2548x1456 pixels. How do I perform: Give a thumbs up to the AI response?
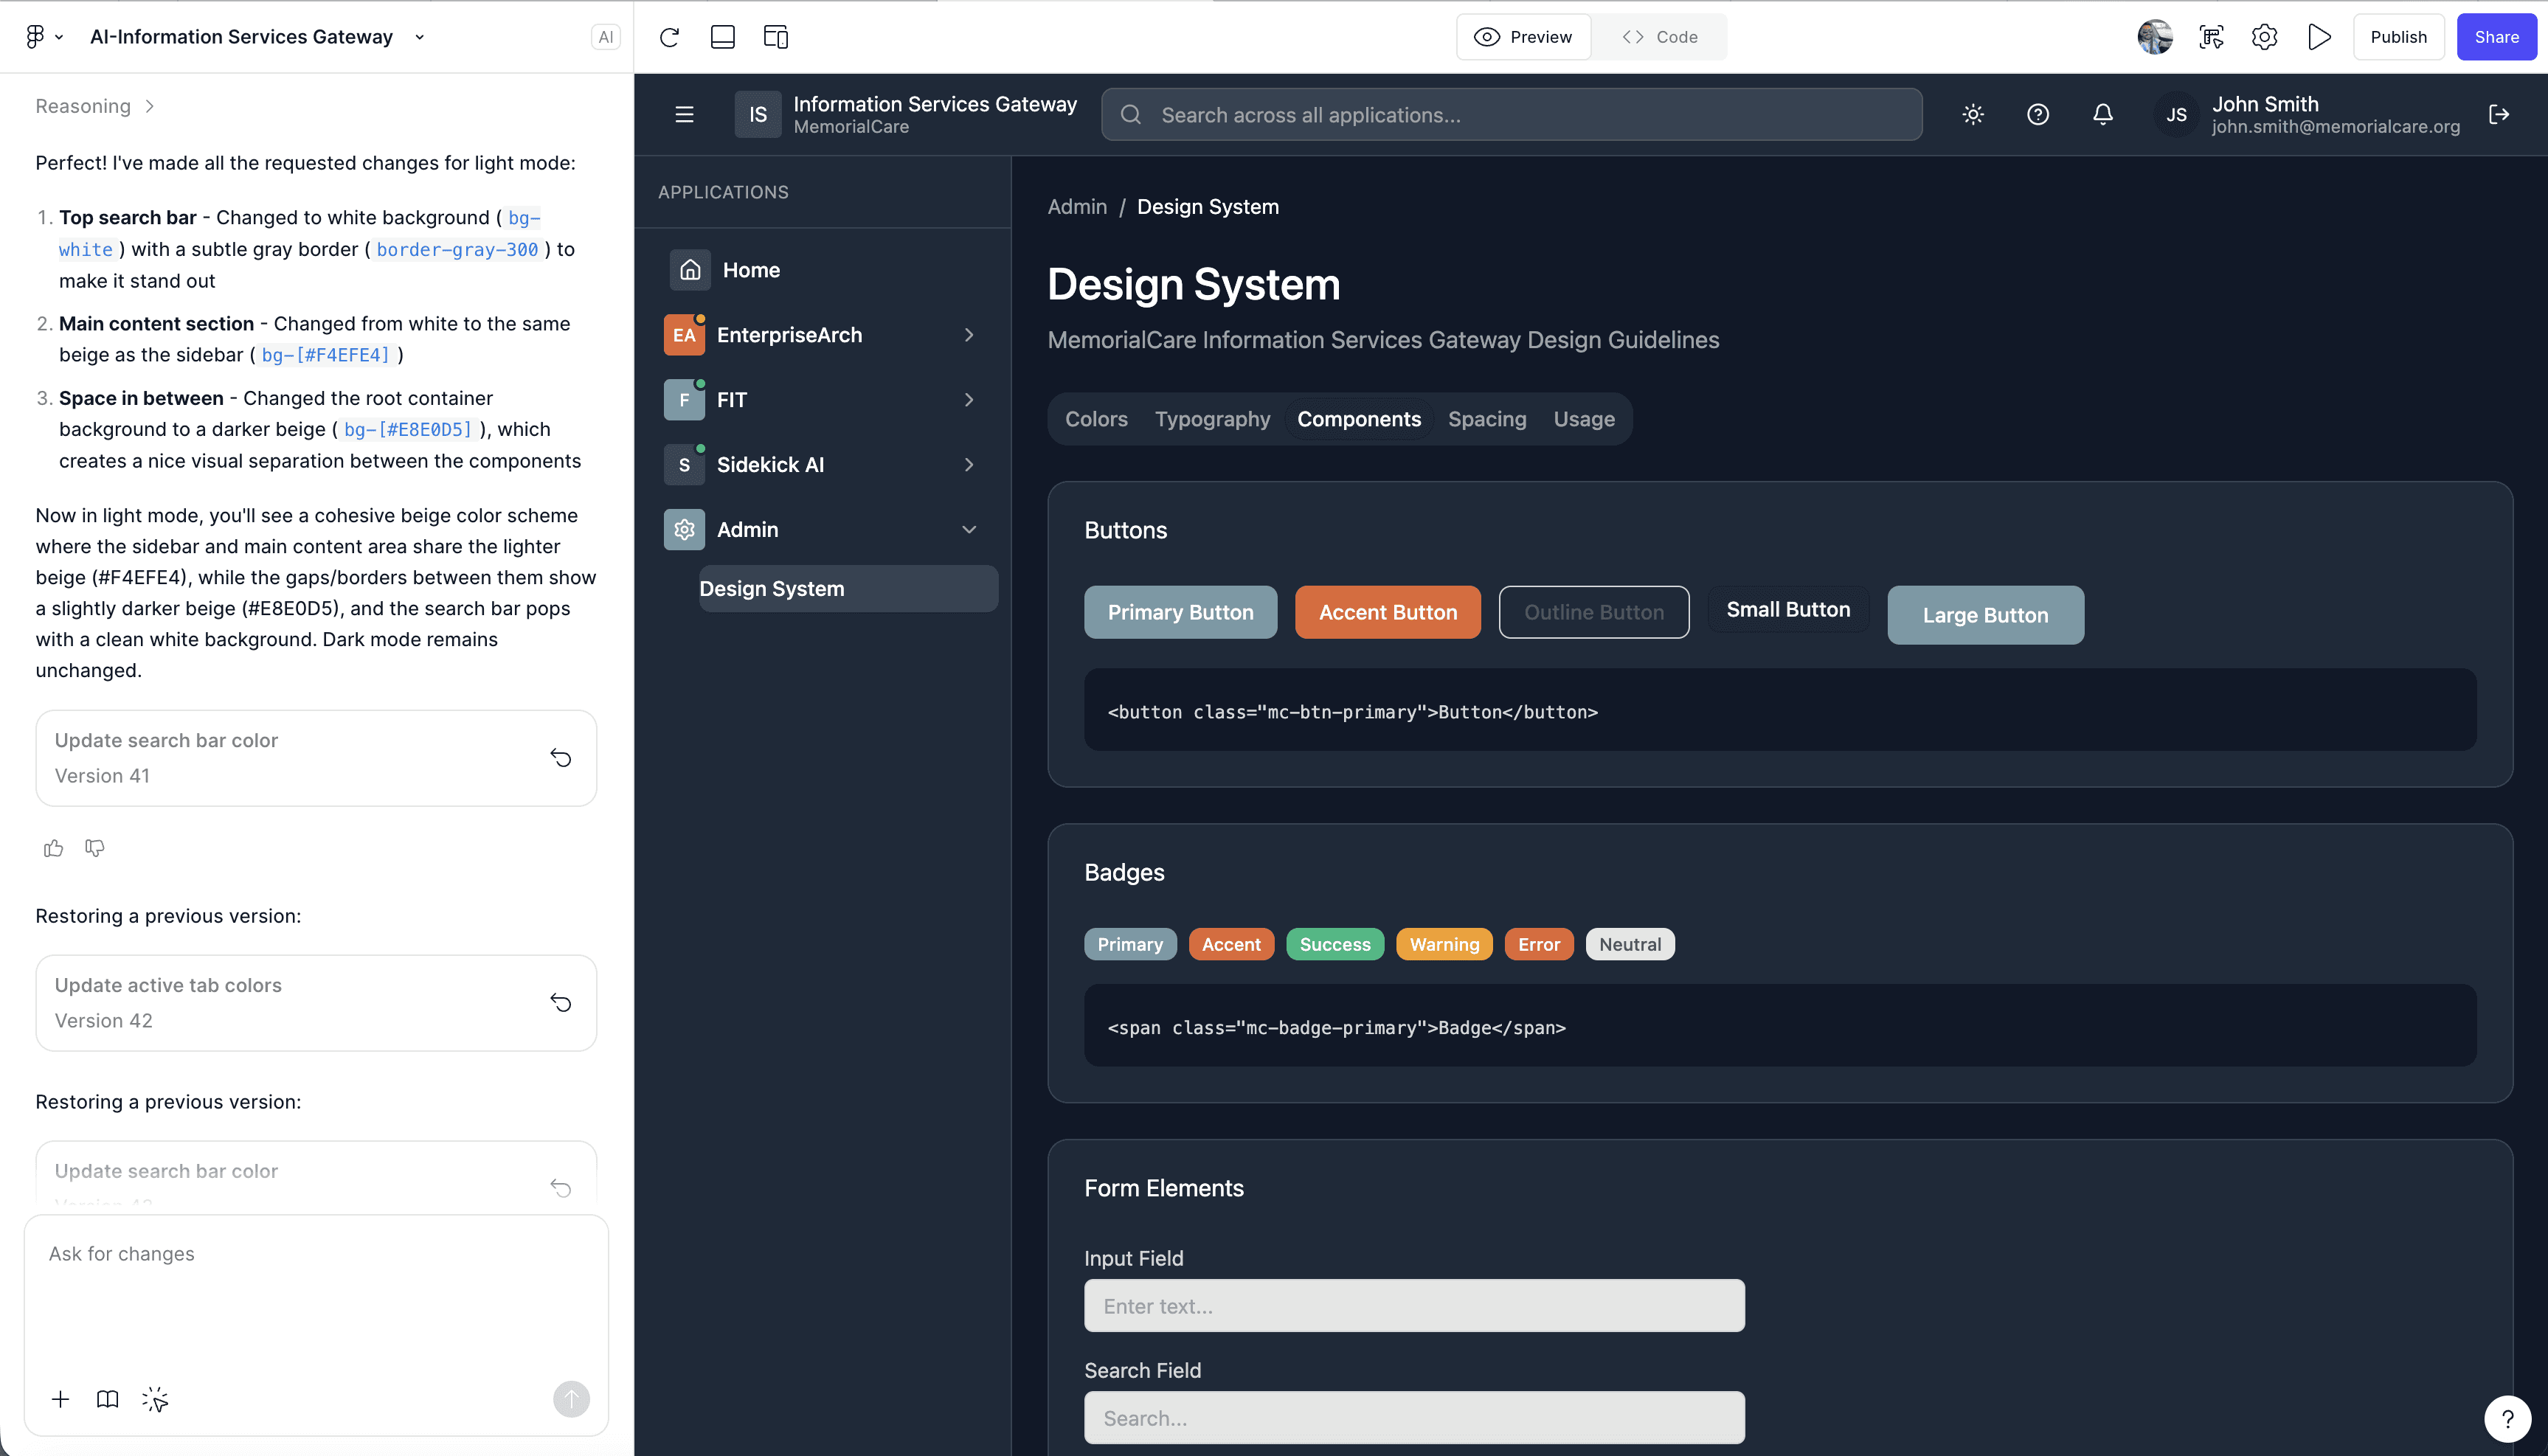[x=53, y=848]
